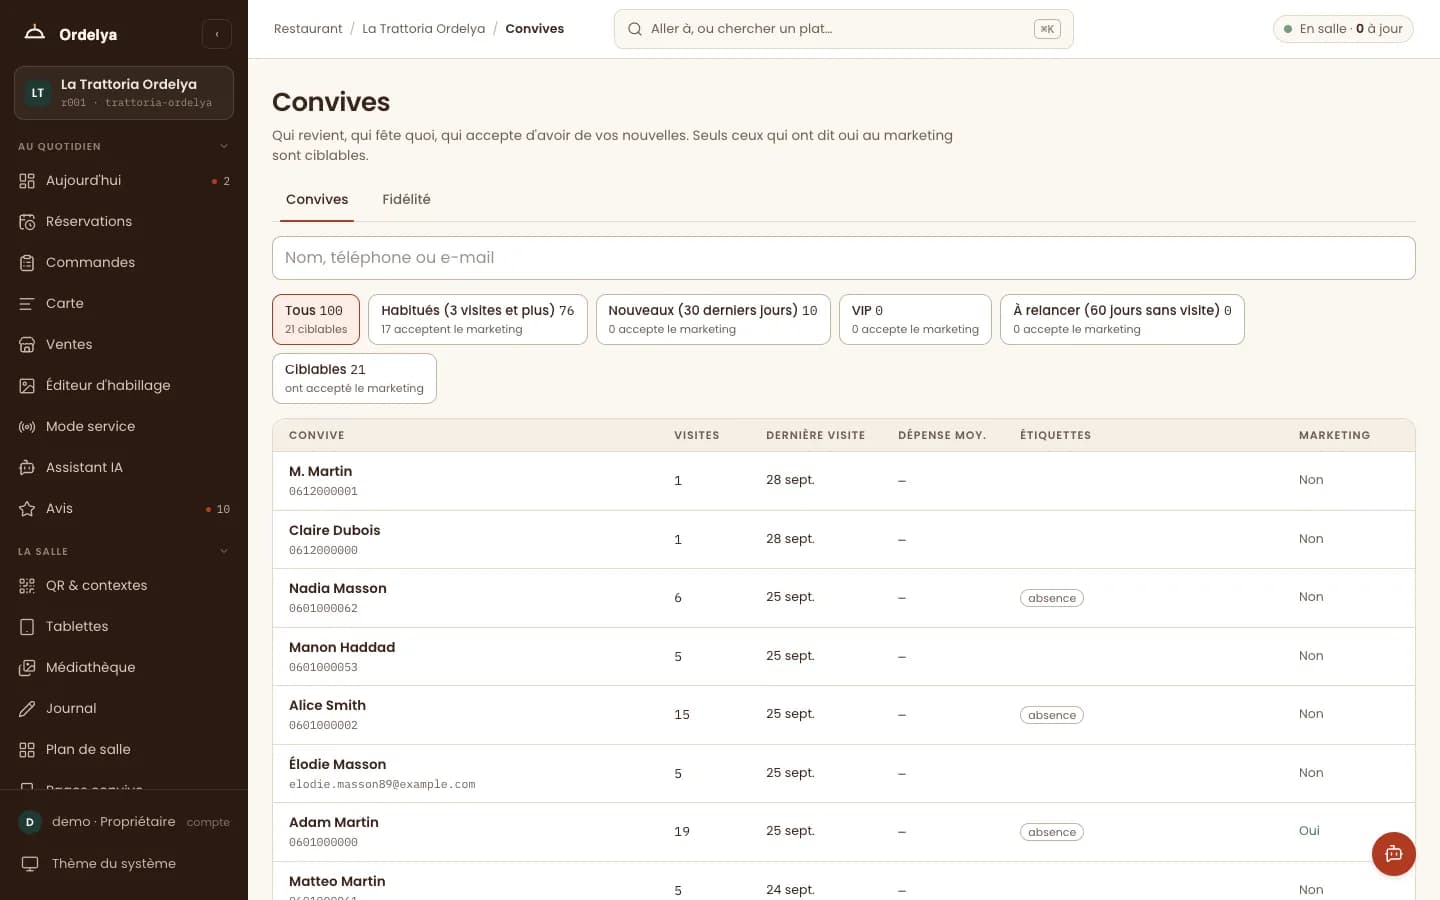Open the Mode service broadcast icon
Viewport: 1440px width, 900px height.
pos(27,427)
